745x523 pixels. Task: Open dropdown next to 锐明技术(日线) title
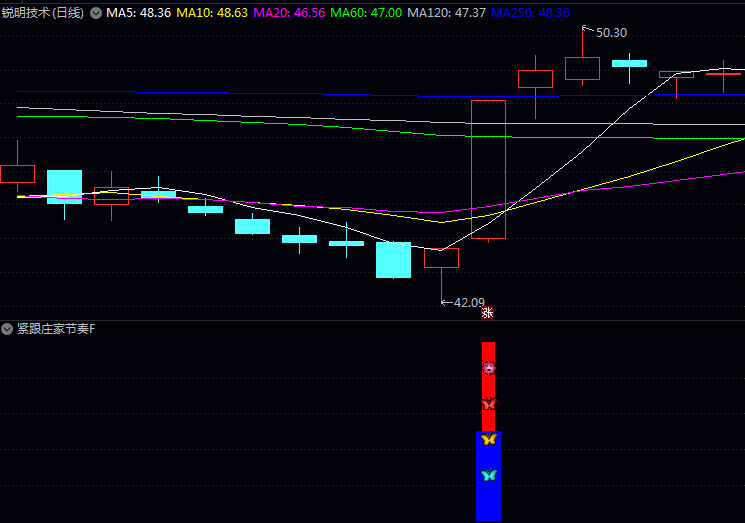(x=96, y=13)
